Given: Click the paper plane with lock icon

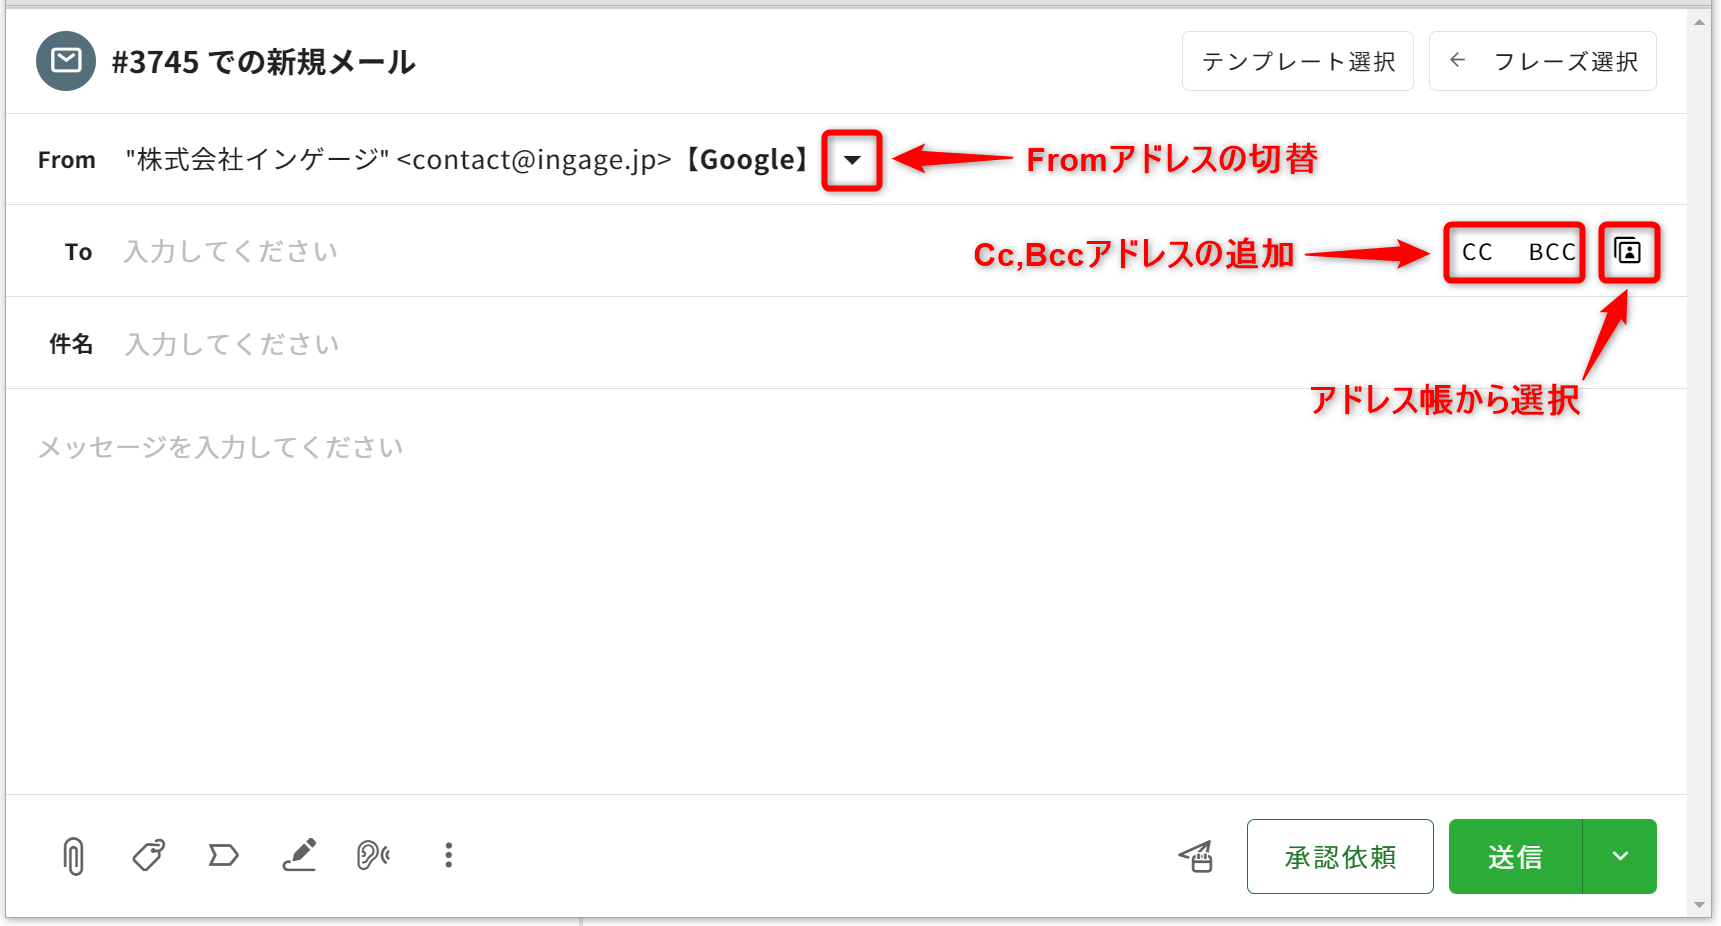Looking at the screenshot, I should click(1196, 857).
